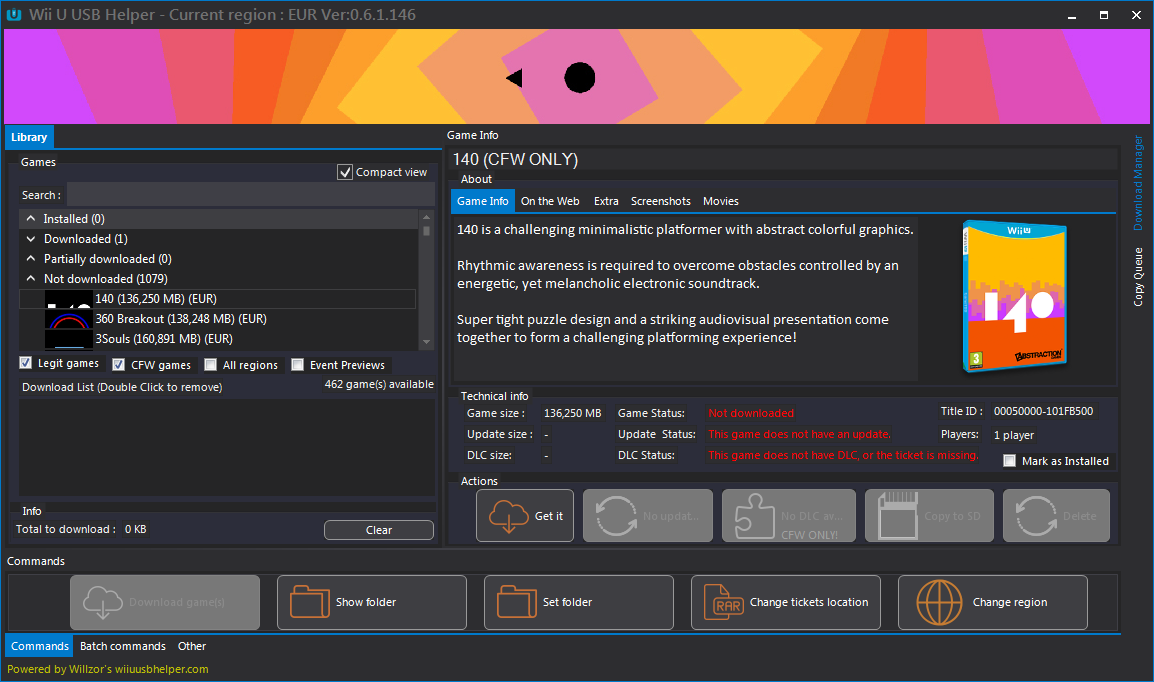Click the Show folder icon
Screen dimensions: 1154x682
309,601
